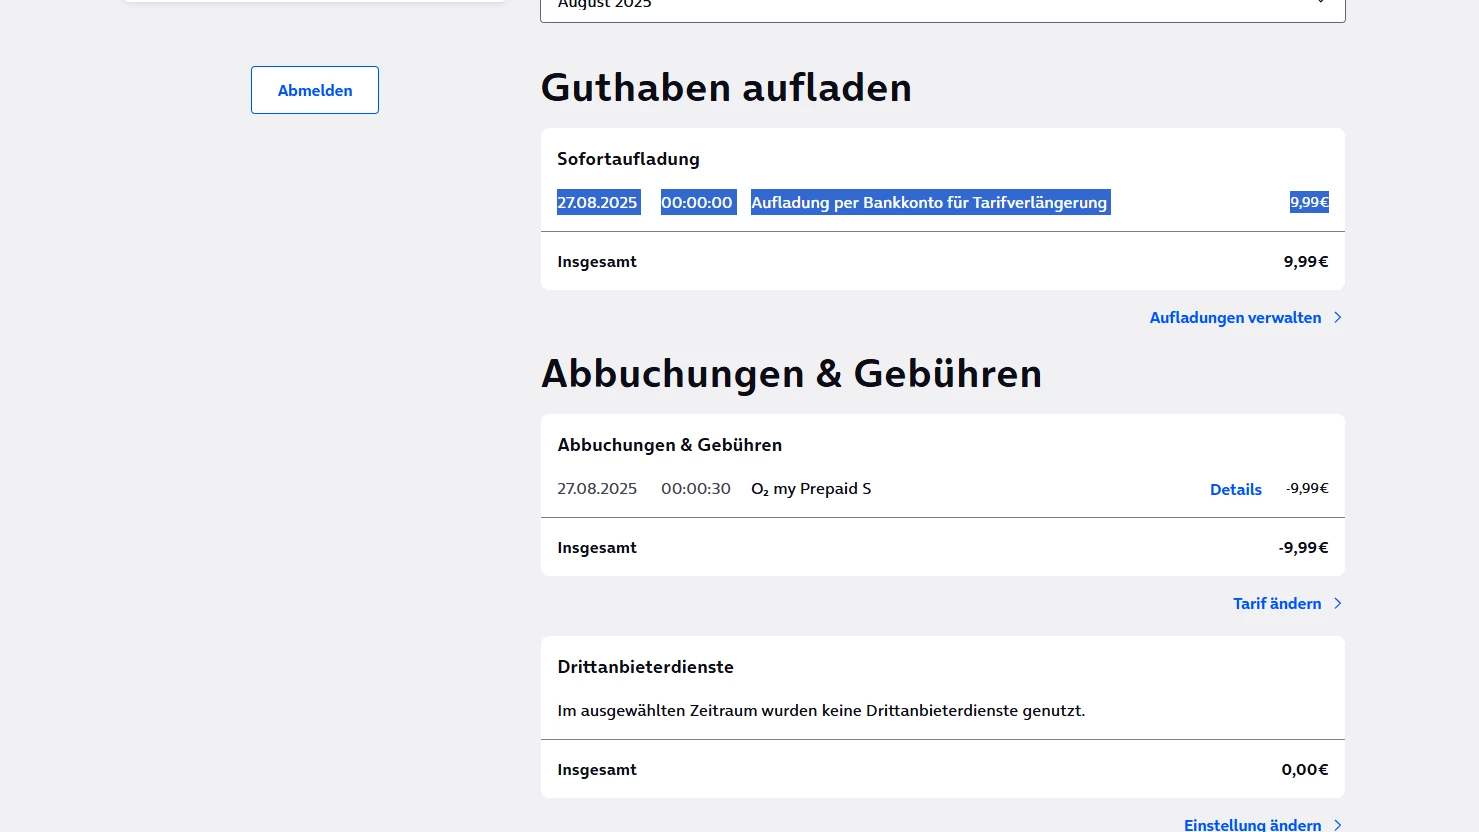Click the time 00:00:30 in Abbuchungen row
This screenshot has width=1479, height=832.
click(696, 489)
